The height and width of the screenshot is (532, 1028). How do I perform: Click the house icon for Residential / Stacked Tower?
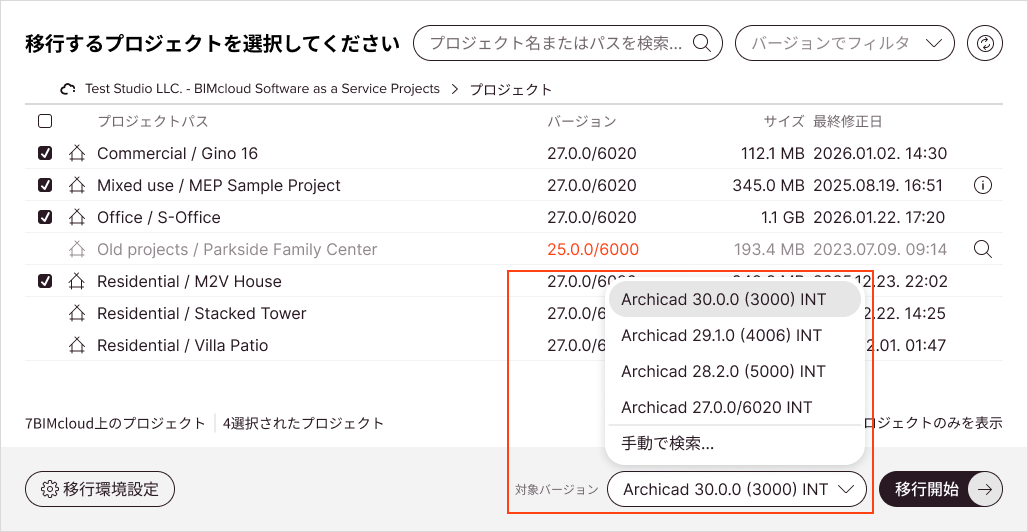[77, 314]
